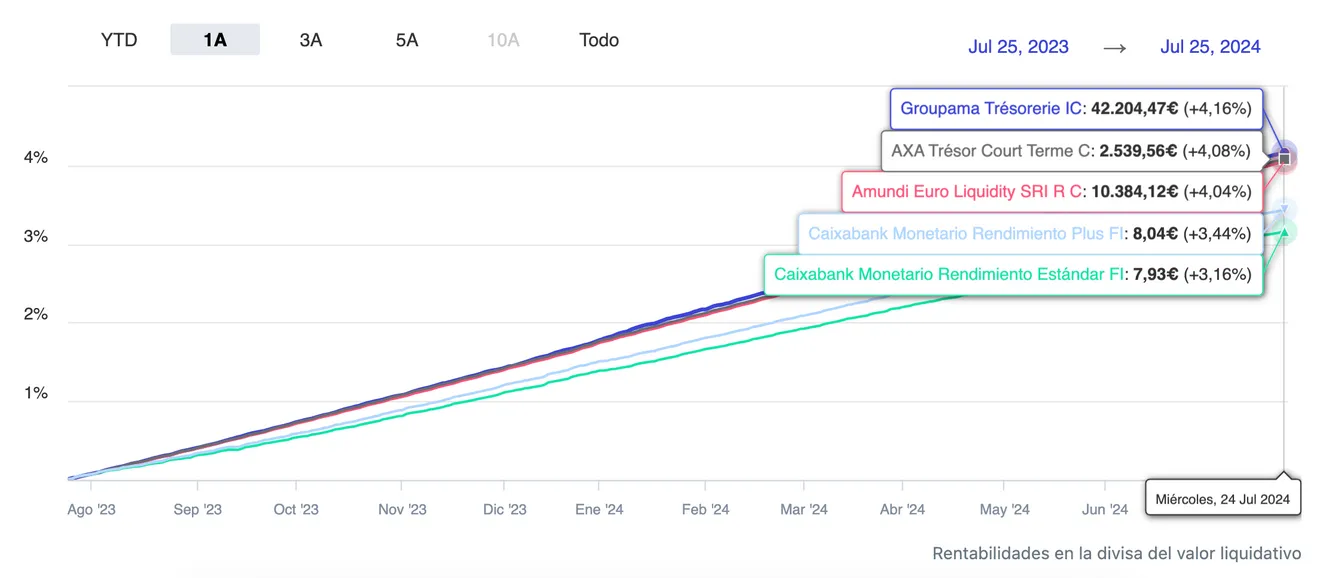The height and width of the screenshot is (578, 1332).
Task: Click the Caixabank Monetario Rendimiento Estándar tooltip
Action: [1012, 274]
